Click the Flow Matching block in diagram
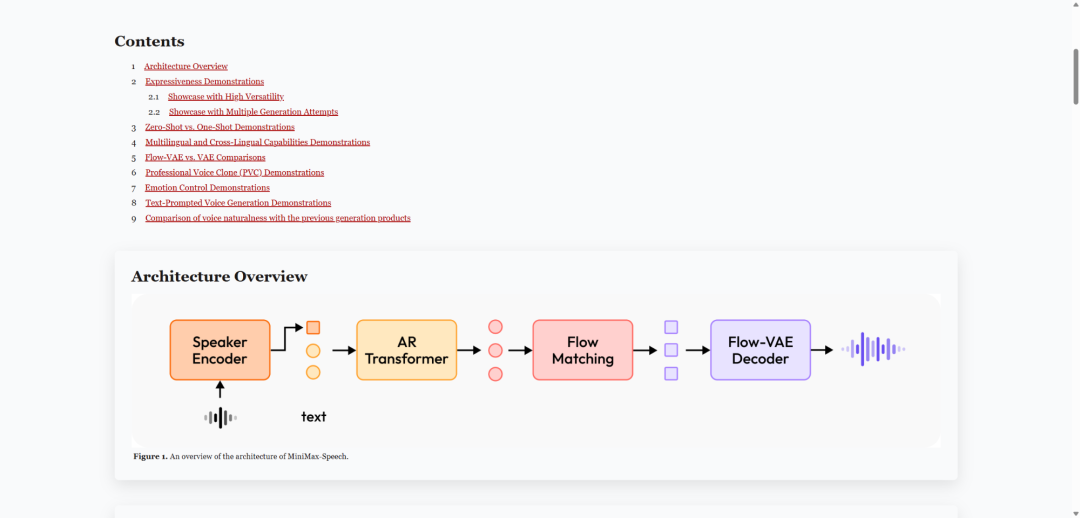This screenshot has height=518, width=1080. (x=583, y=350)
